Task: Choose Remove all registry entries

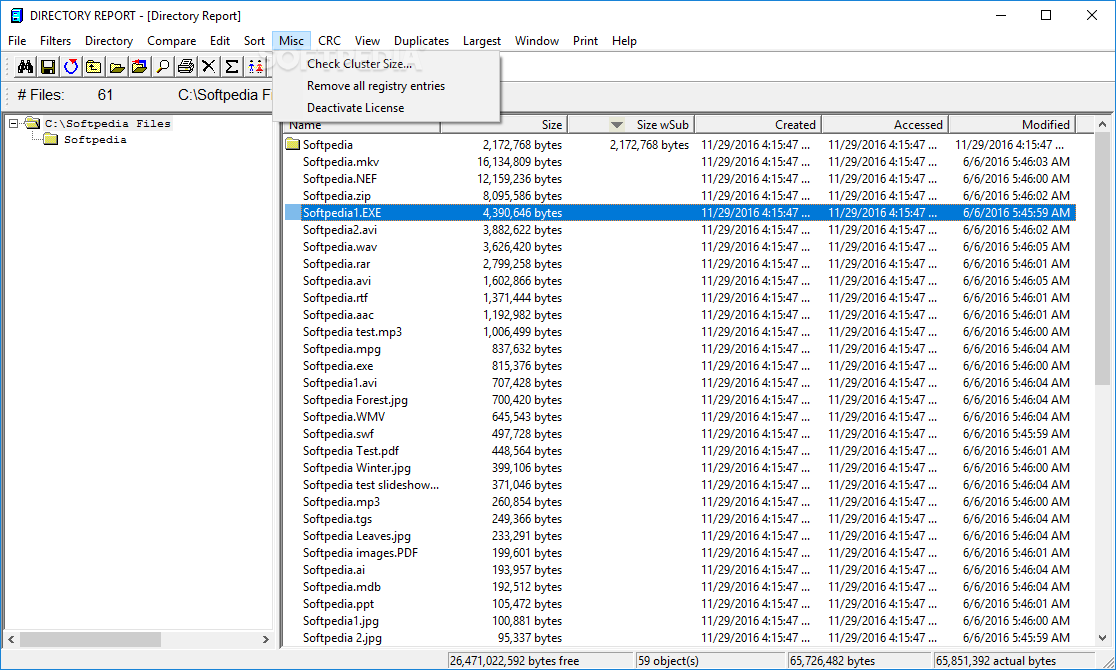Action: (386, 86)
